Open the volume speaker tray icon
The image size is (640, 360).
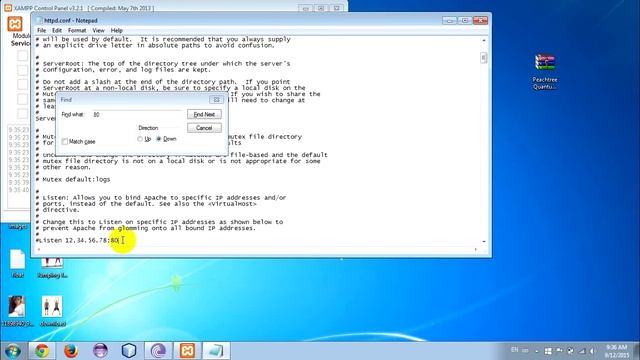click(x=592, y=351)
